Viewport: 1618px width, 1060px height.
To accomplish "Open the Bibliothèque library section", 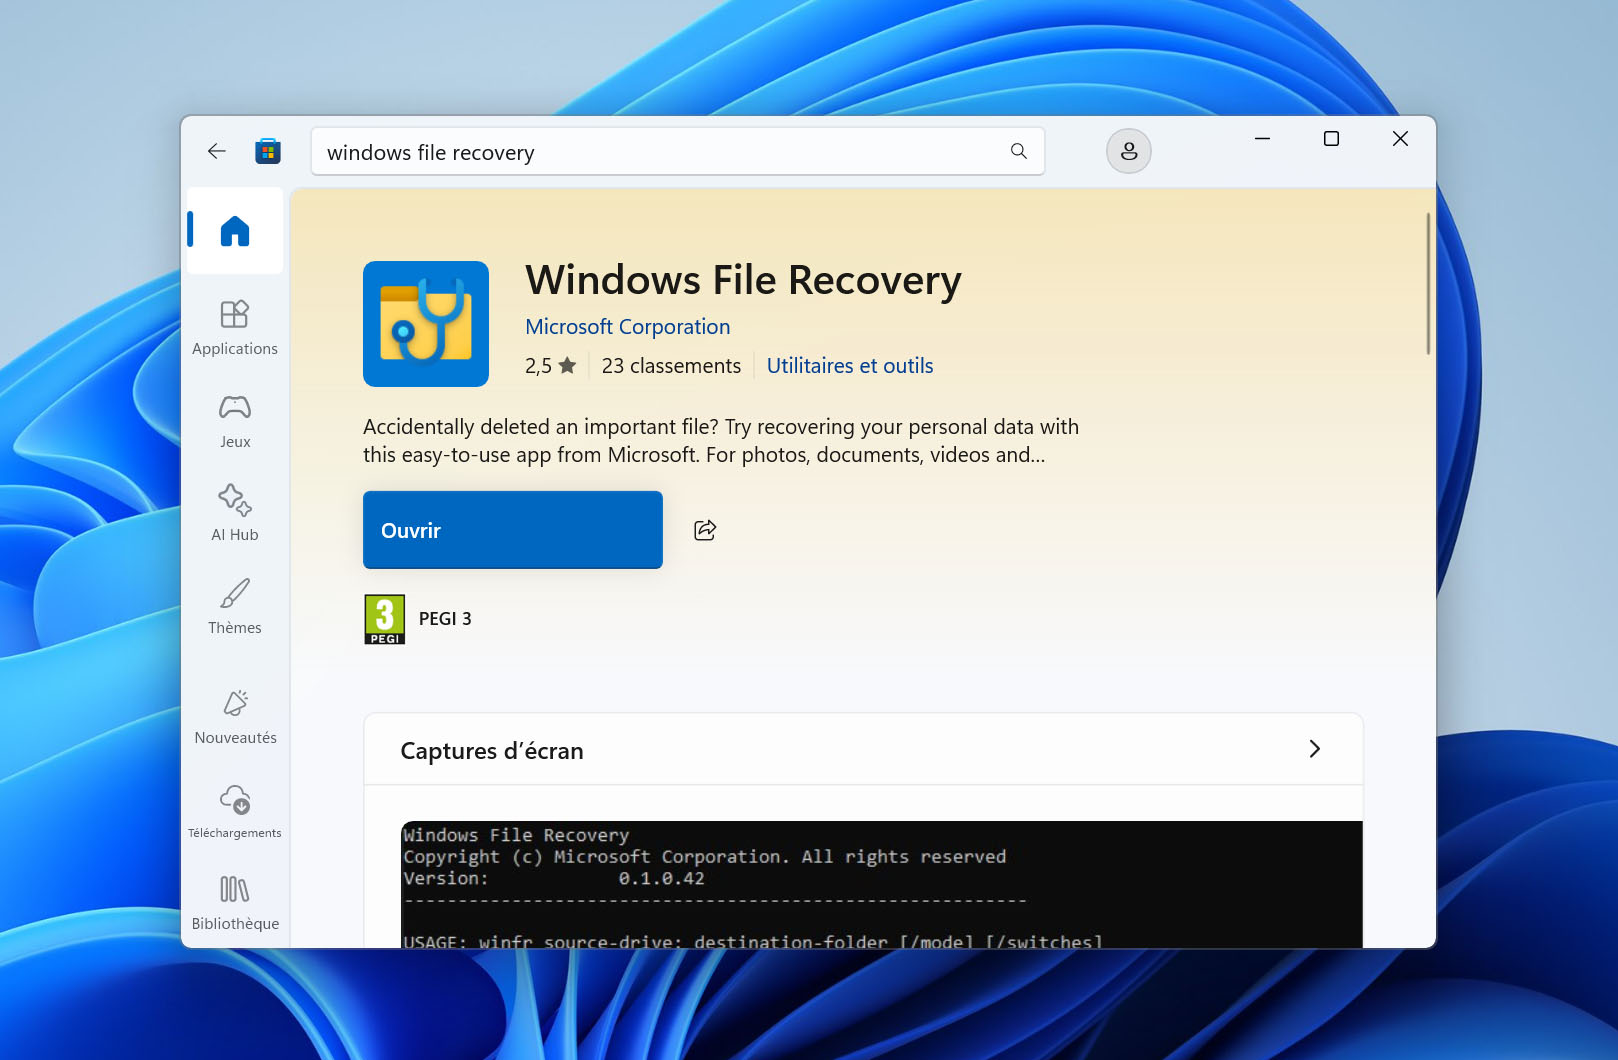I will [235, 903].
